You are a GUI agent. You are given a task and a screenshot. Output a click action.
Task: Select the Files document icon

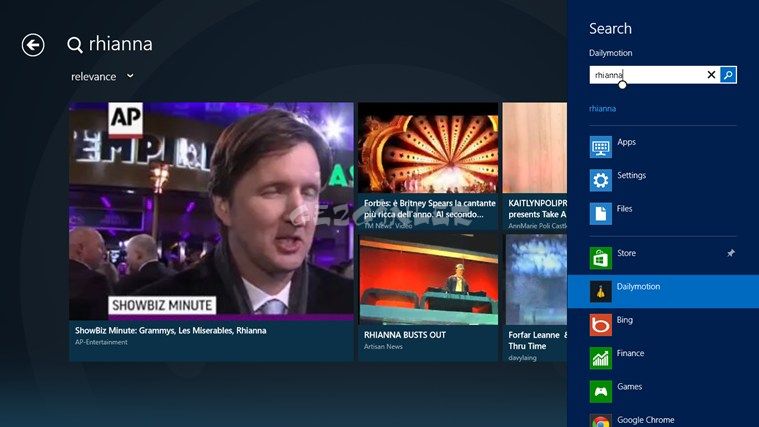pyautogui.click(x=600, y=214)
